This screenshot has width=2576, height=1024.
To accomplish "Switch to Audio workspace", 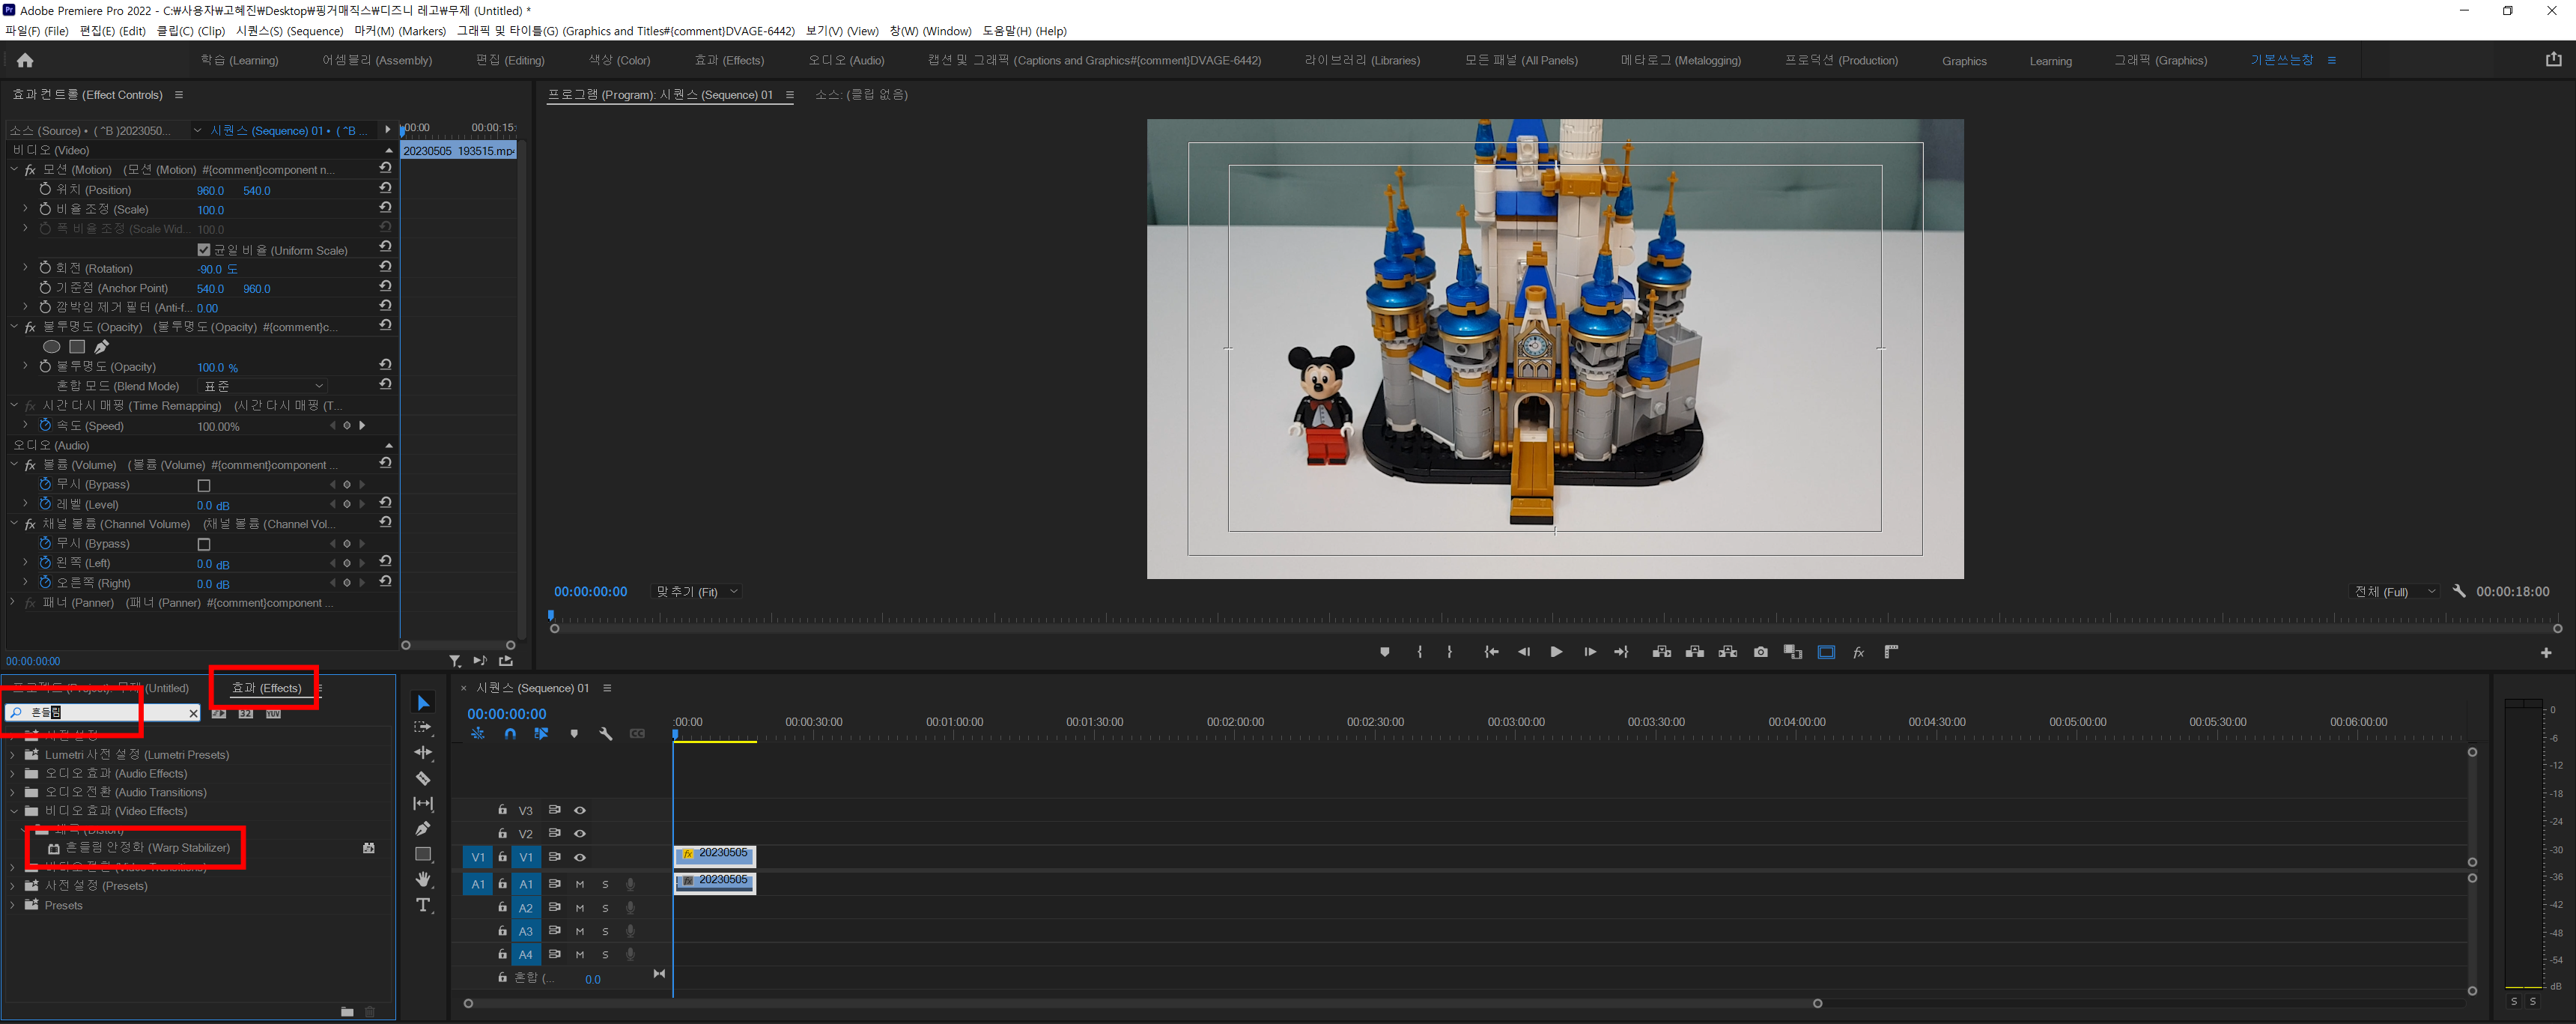I will [846, 60].
